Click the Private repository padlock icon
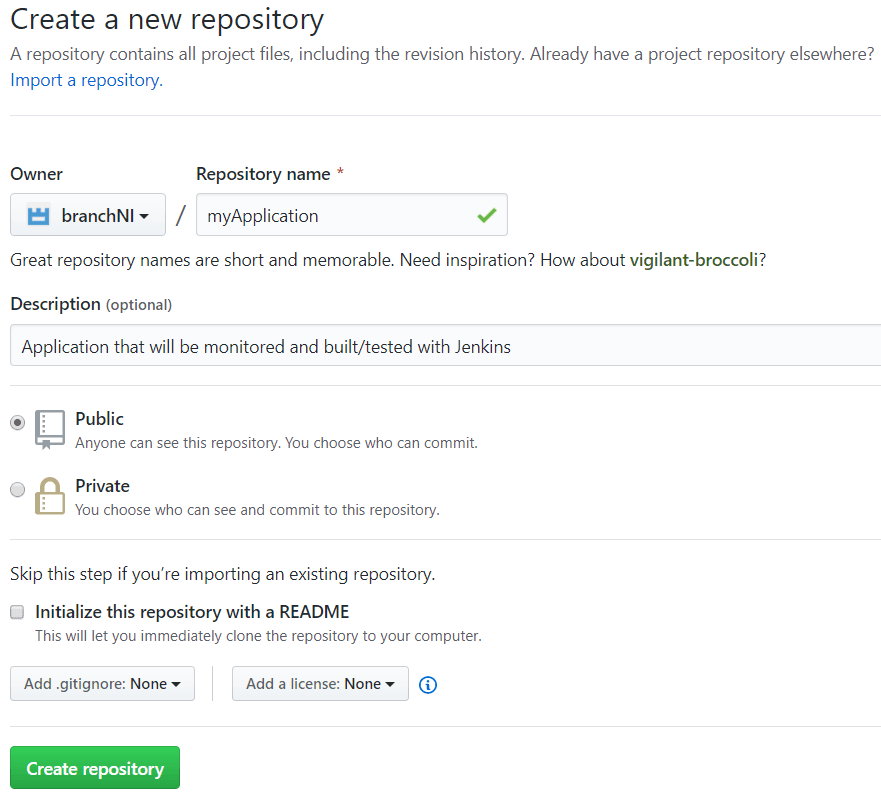The width and height of the screenshot is (881, 800). (48, 495)
